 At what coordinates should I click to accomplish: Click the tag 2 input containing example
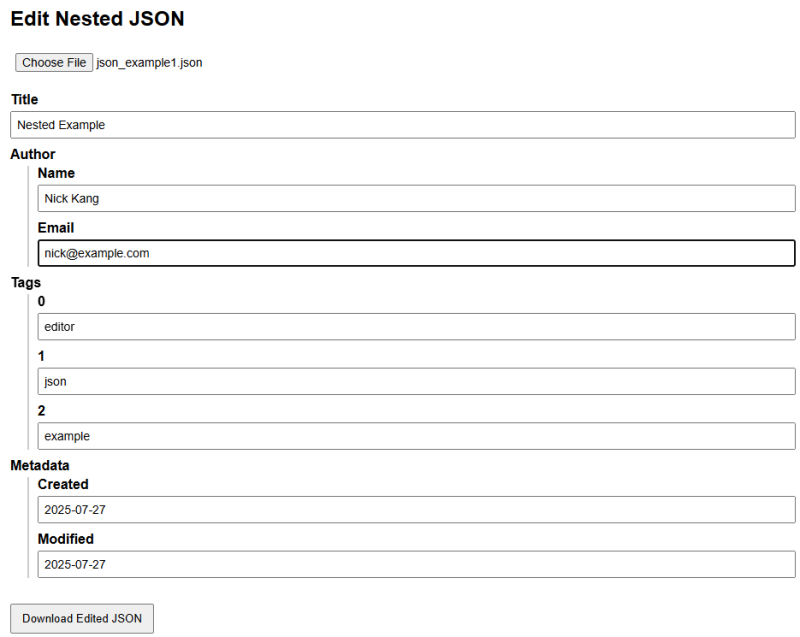click(x=416, y=436)
